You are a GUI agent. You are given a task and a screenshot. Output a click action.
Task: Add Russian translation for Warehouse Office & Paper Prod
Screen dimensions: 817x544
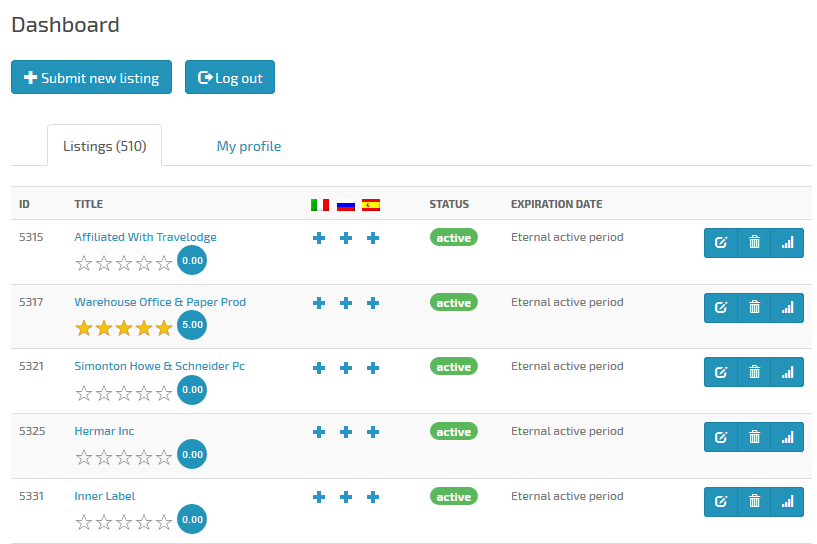coord(346,303)
